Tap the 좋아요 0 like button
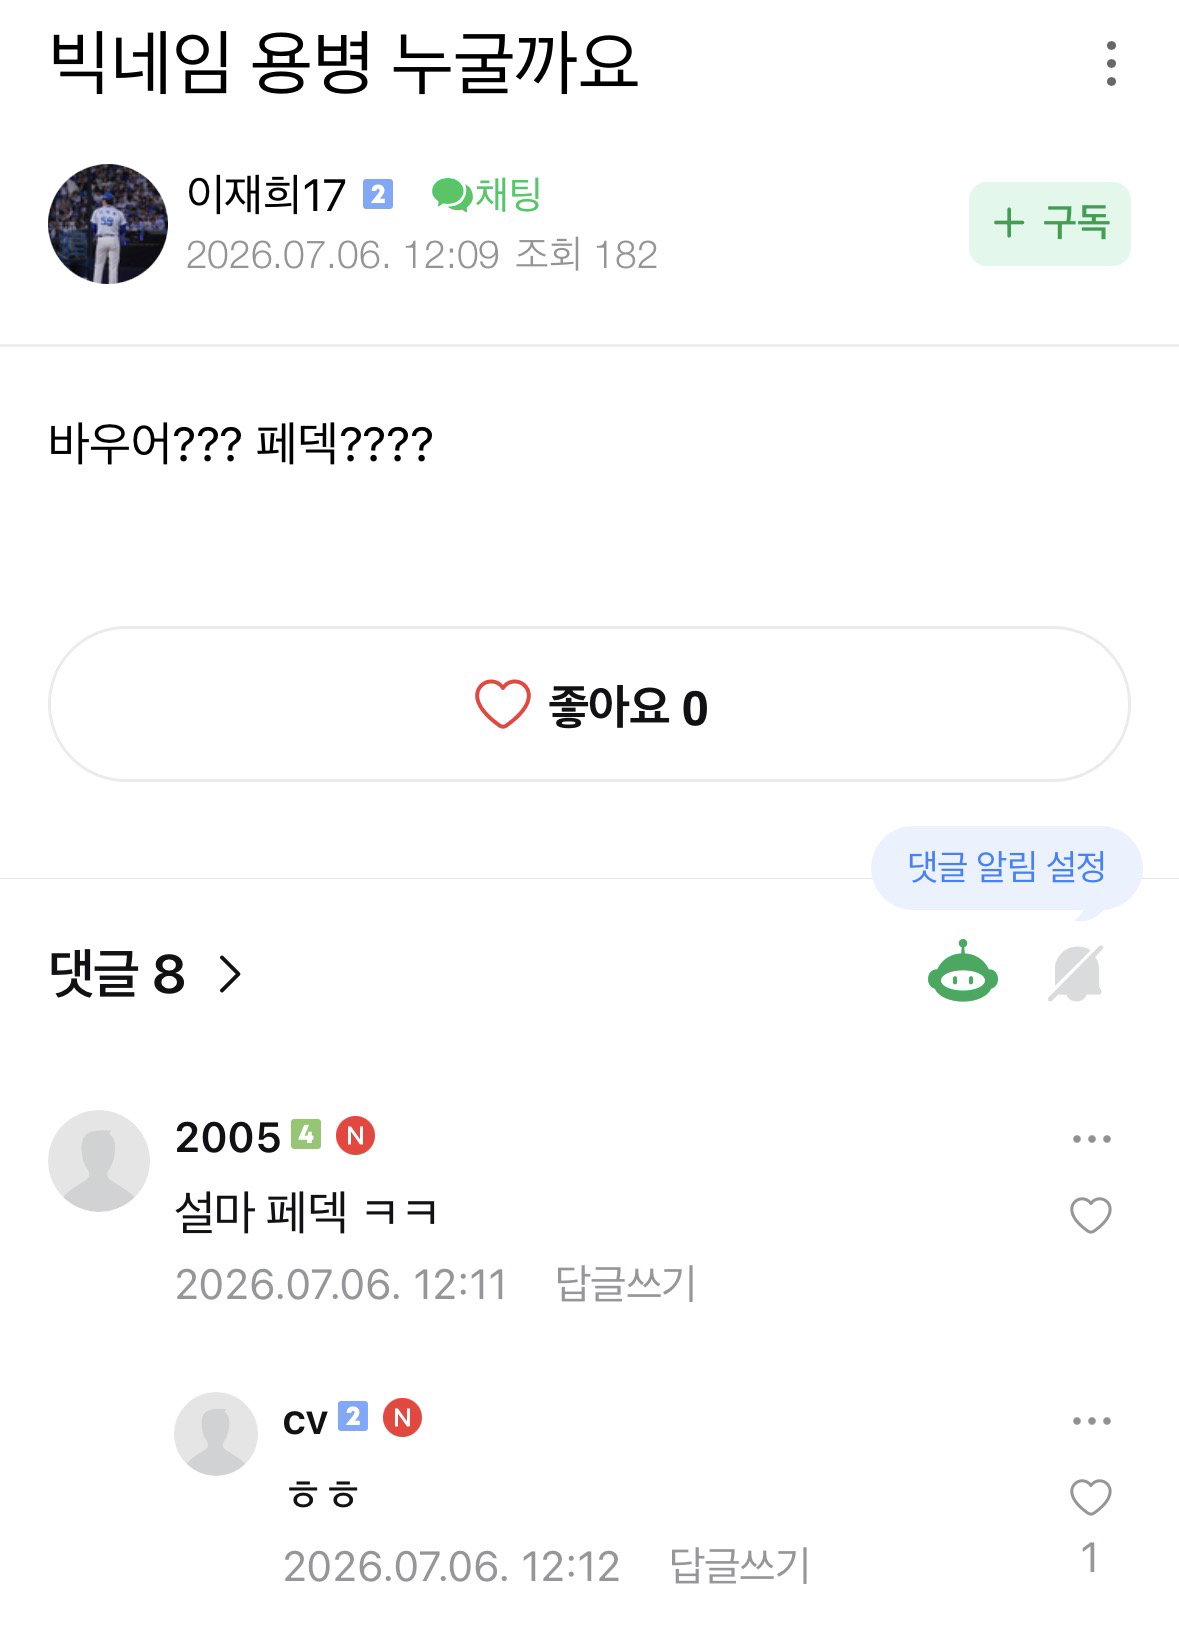1179x1631 pixels. pos(590,705)
